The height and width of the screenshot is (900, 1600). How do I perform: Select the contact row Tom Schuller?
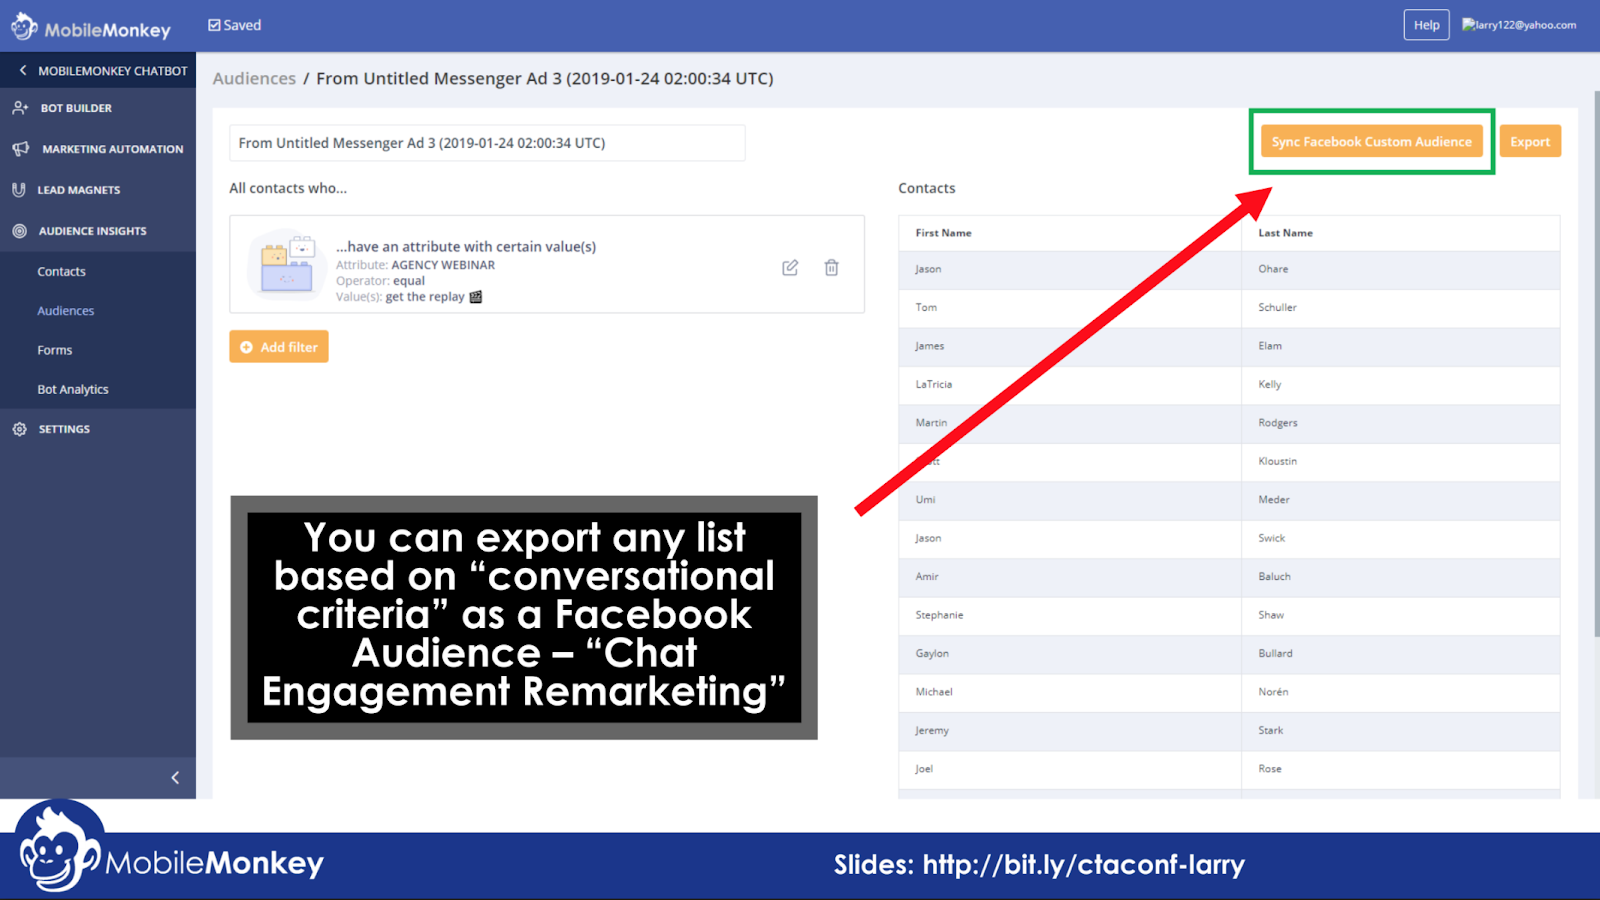(1229, 308)
